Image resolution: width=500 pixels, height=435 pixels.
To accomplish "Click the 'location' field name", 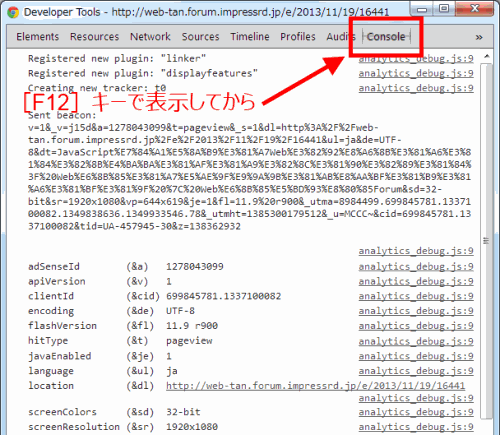I will coord(51,386).
